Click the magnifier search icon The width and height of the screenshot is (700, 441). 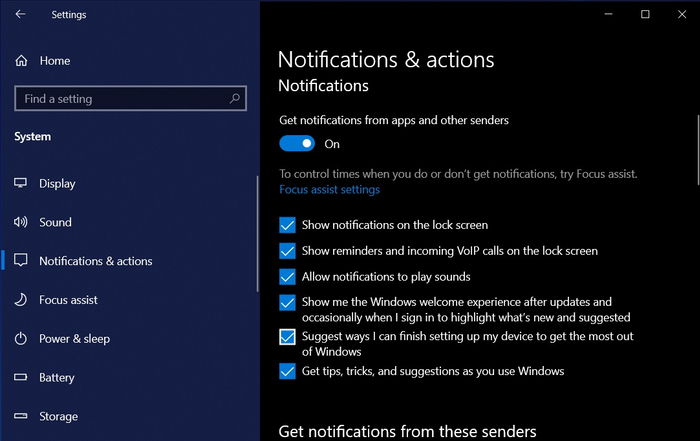pyautogui.click(x=234, y=98)
